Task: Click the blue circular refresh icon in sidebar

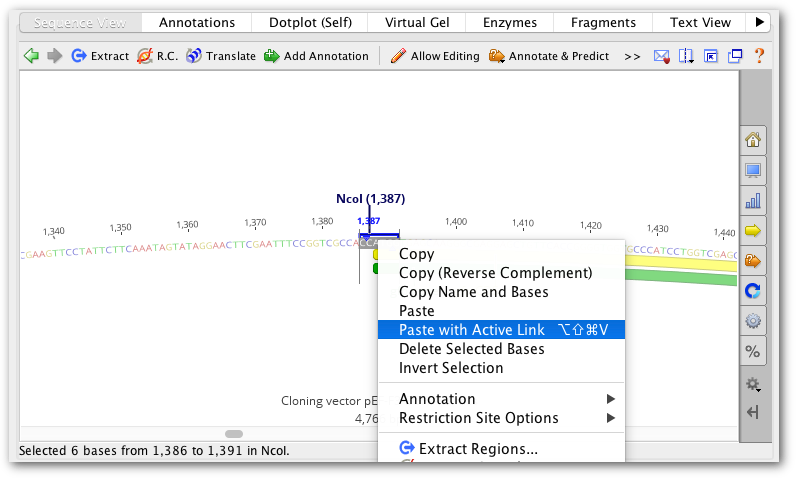Action: pos(753,291)
